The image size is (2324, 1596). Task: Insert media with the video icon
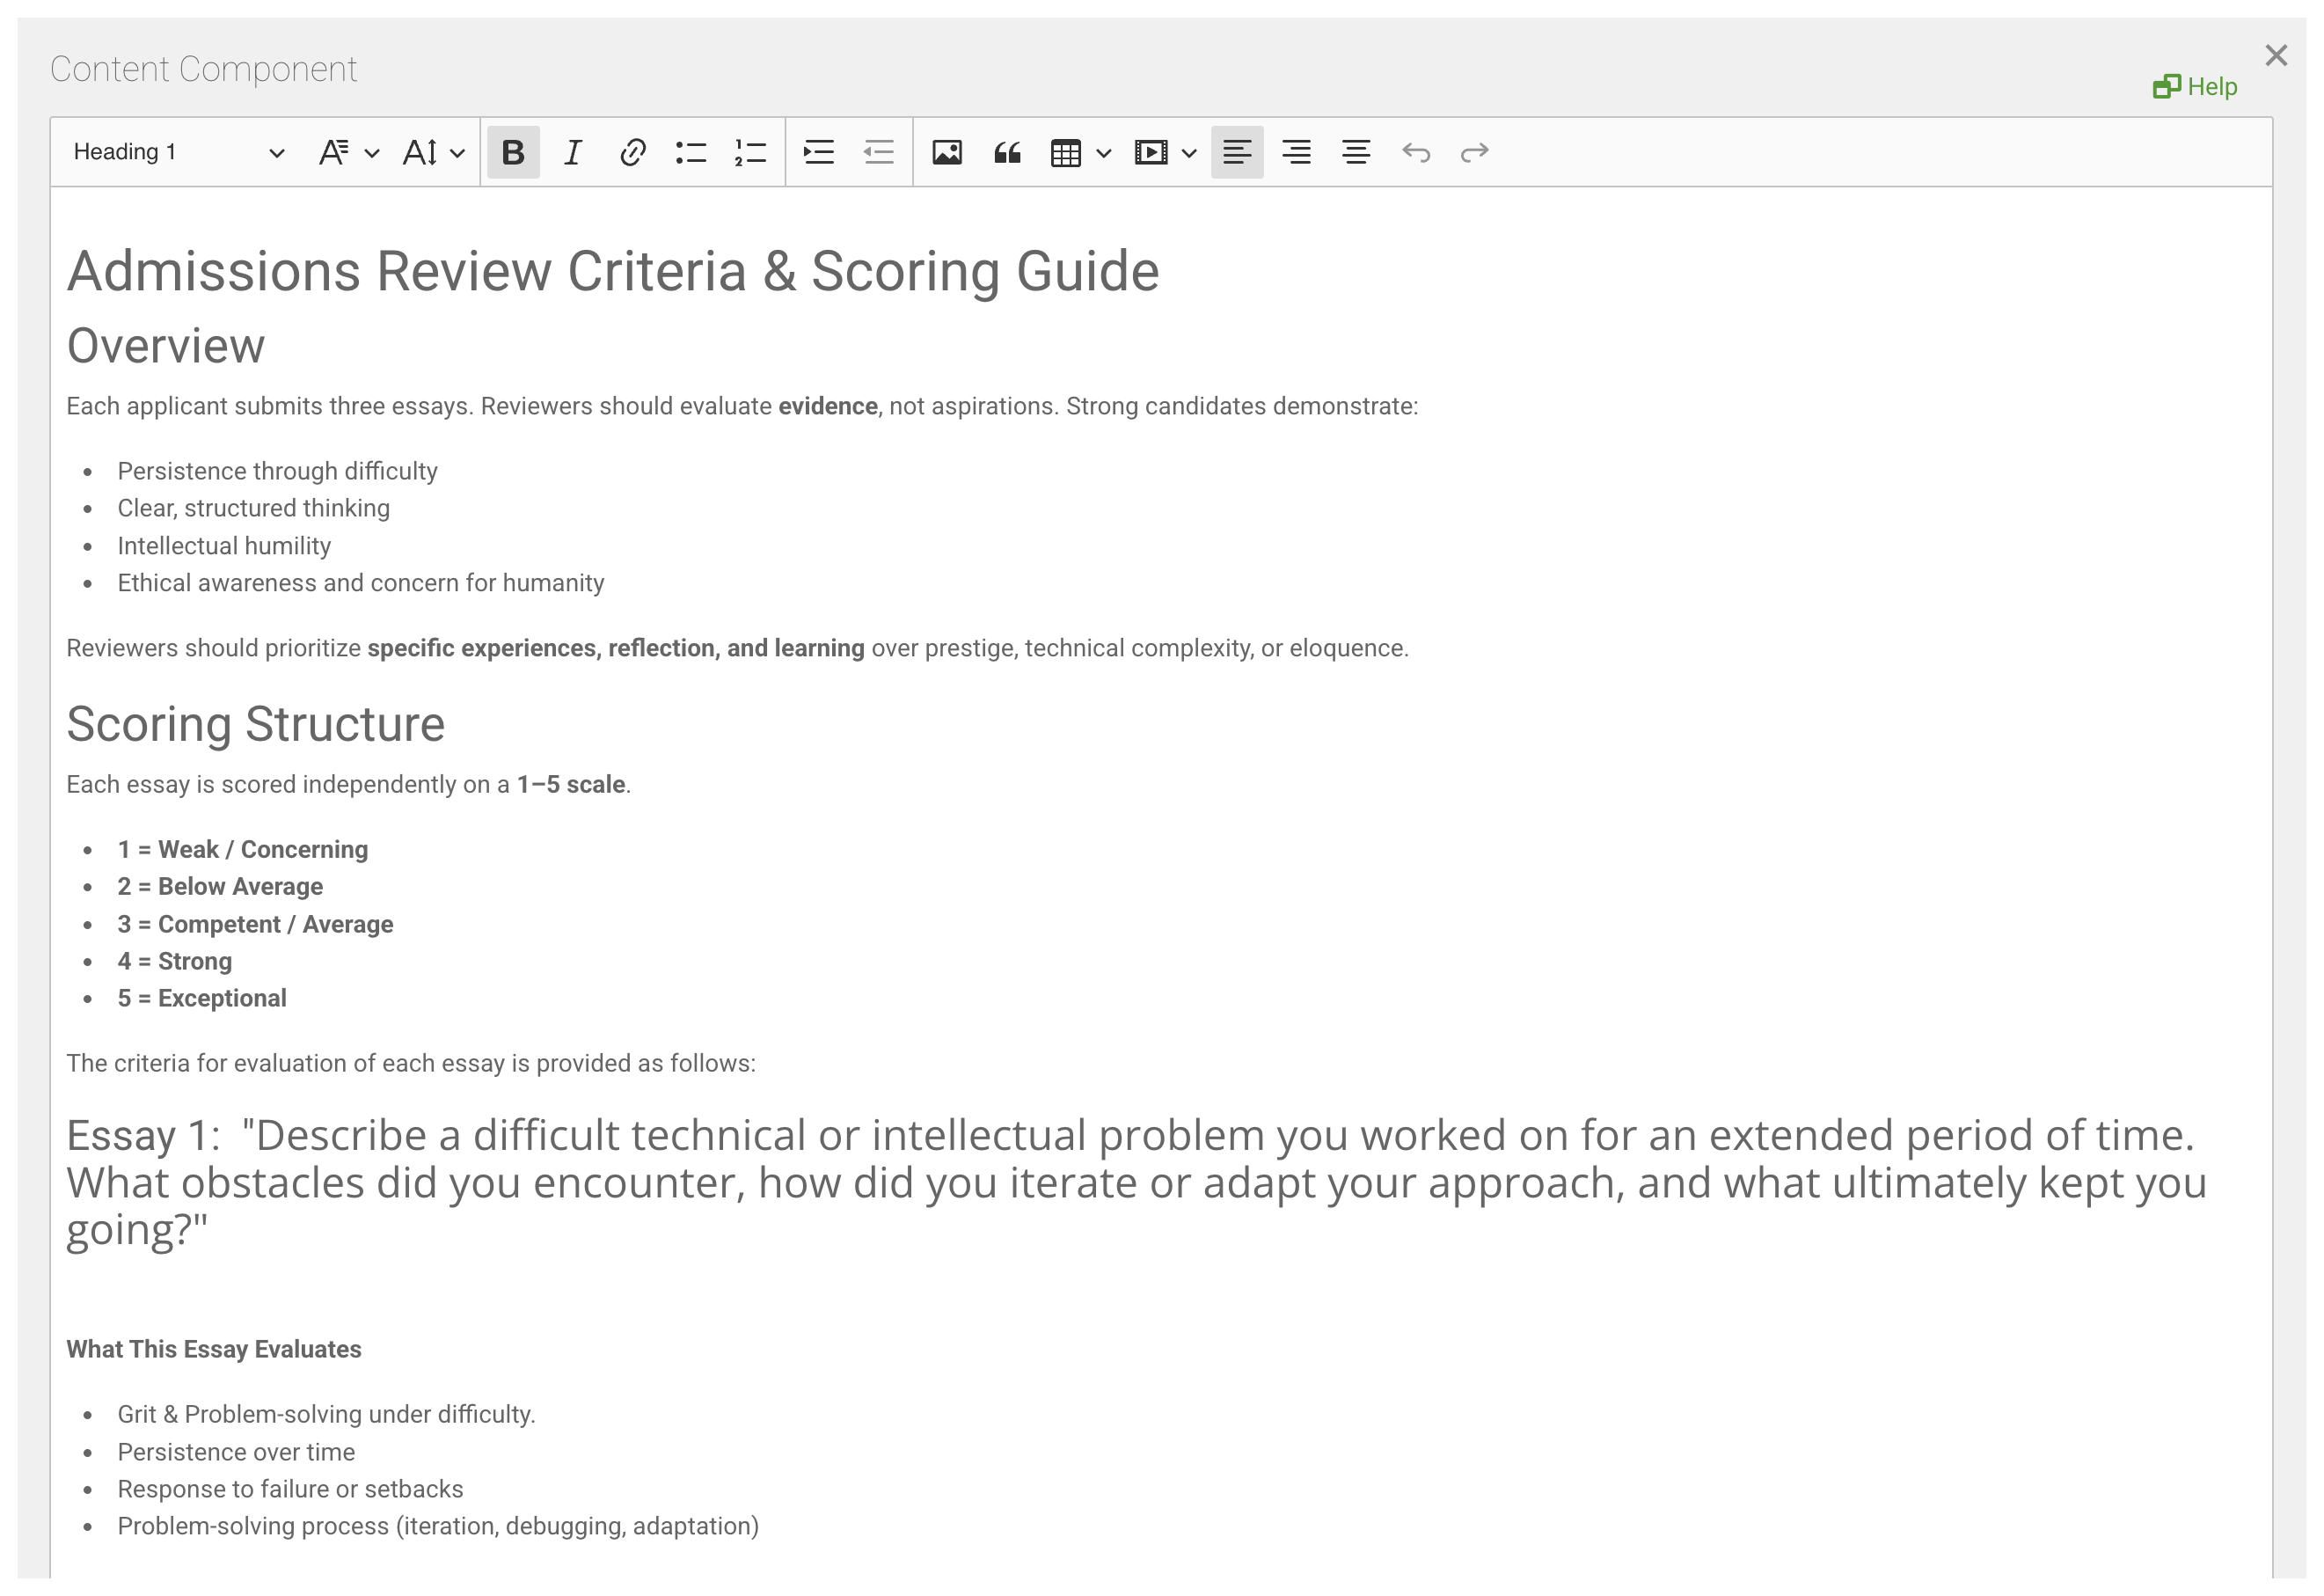(x=1151, y=152)
